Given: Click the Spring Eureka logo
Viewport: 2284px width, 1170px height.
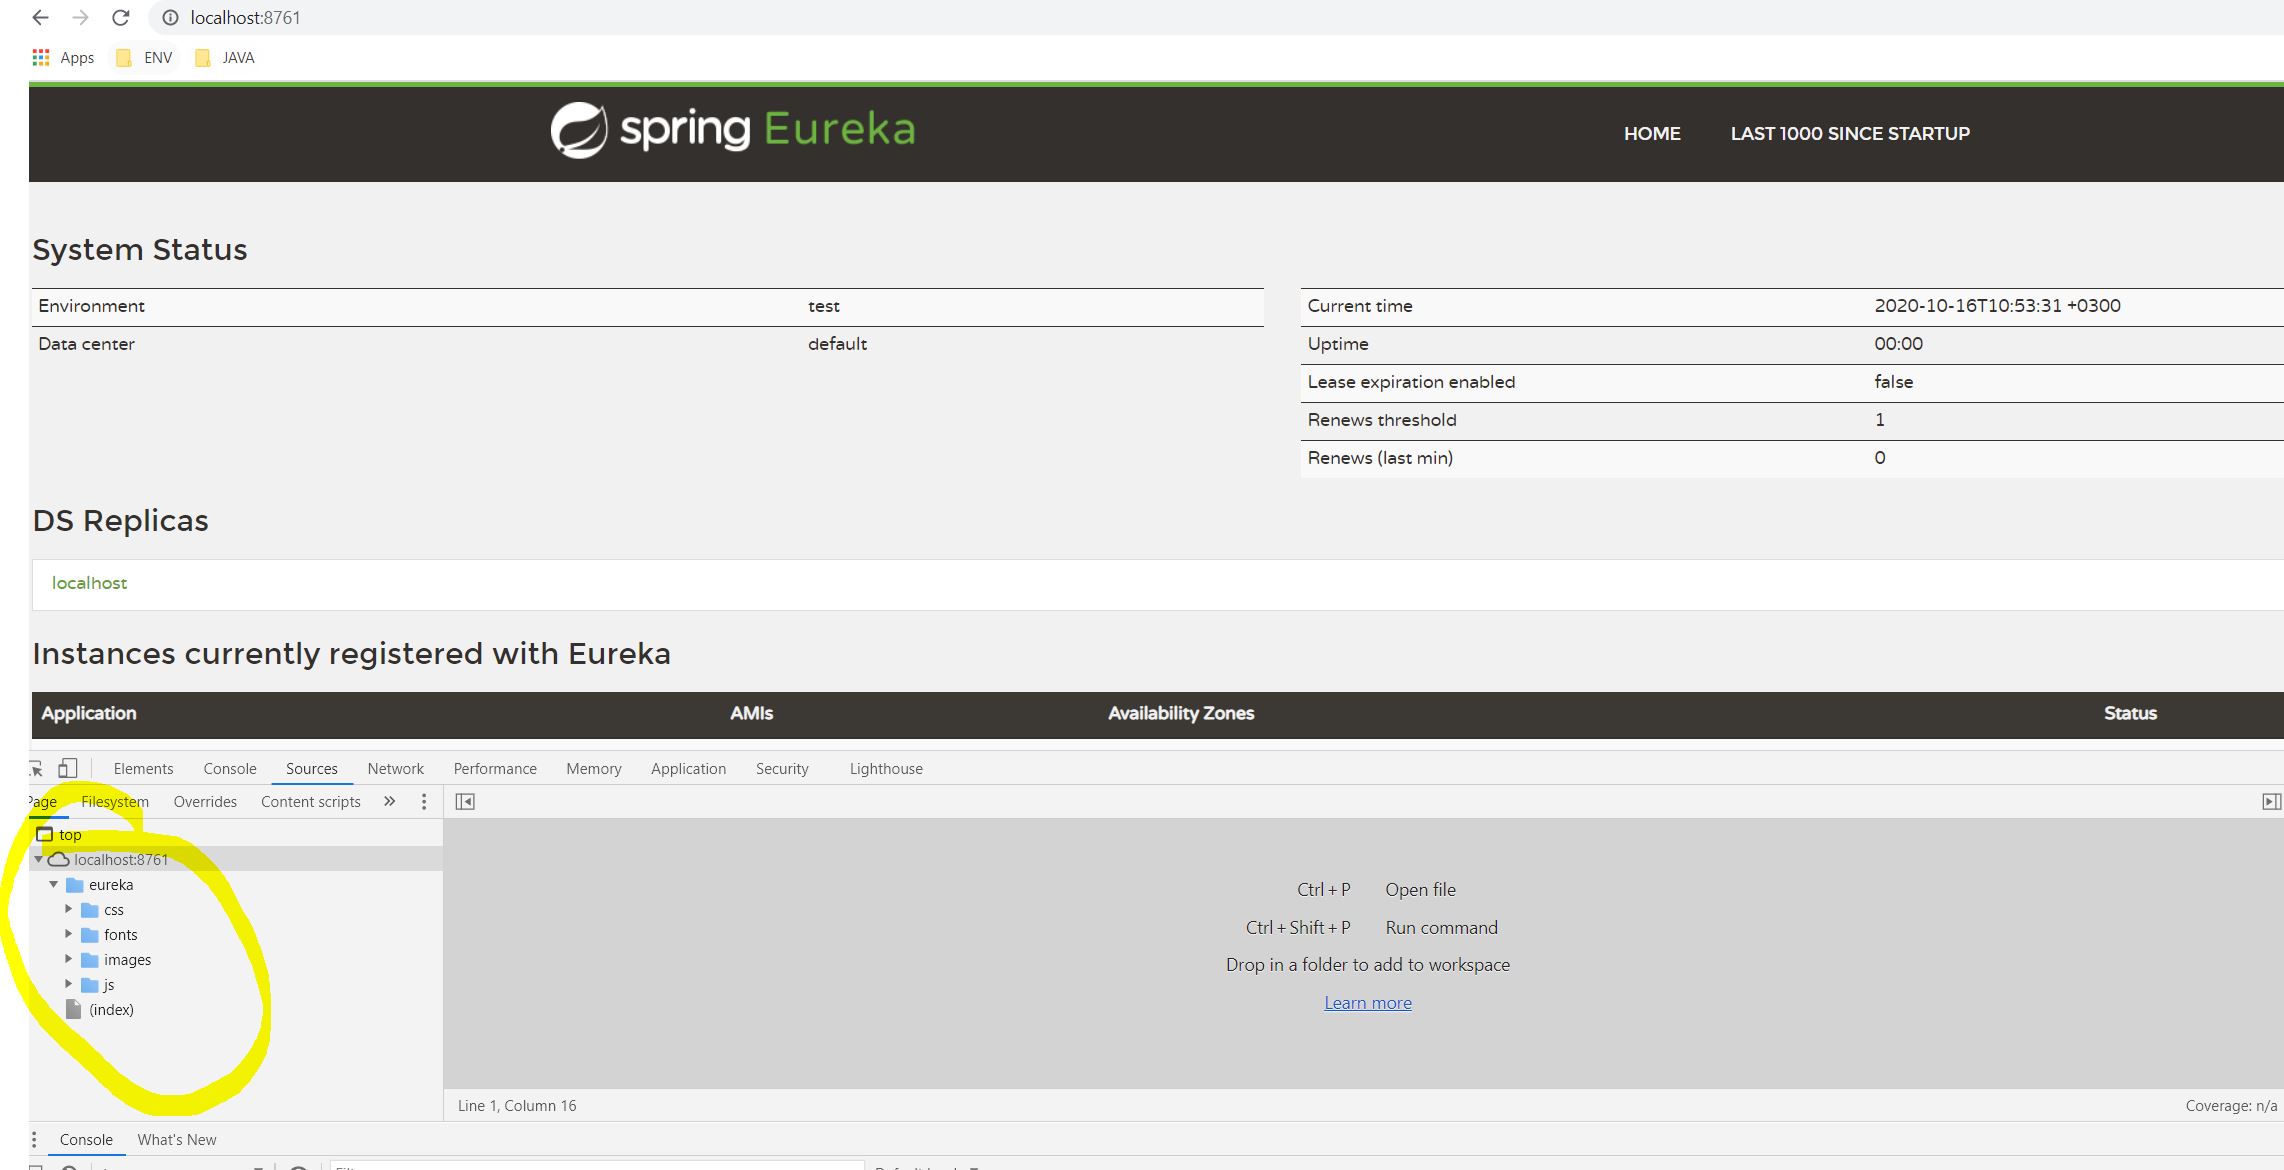Looking at the screenshot, I should click(x=732, y=130).
